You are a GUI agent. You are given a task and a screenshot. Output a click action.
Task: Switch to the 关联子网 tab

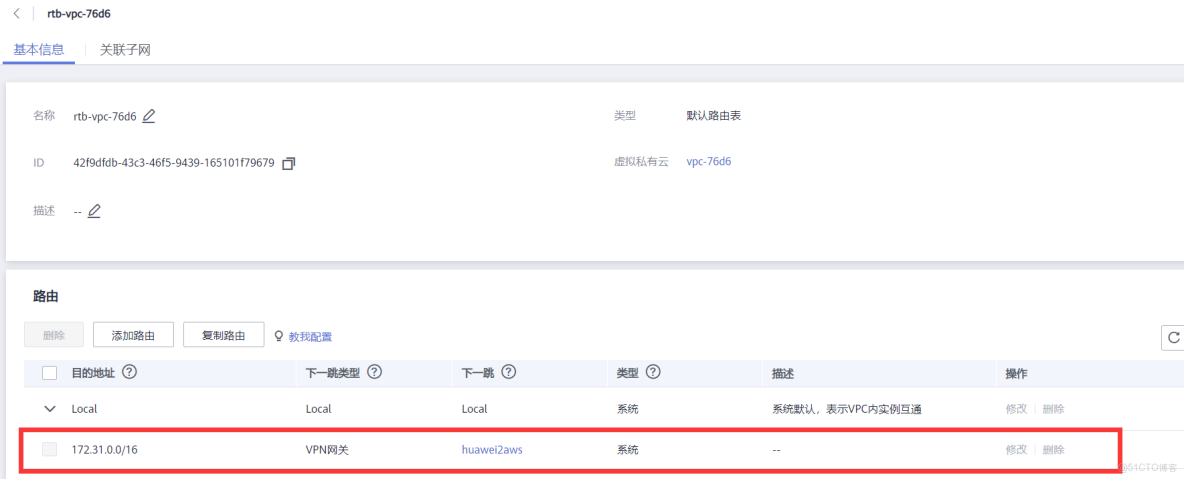click(125, 49)
